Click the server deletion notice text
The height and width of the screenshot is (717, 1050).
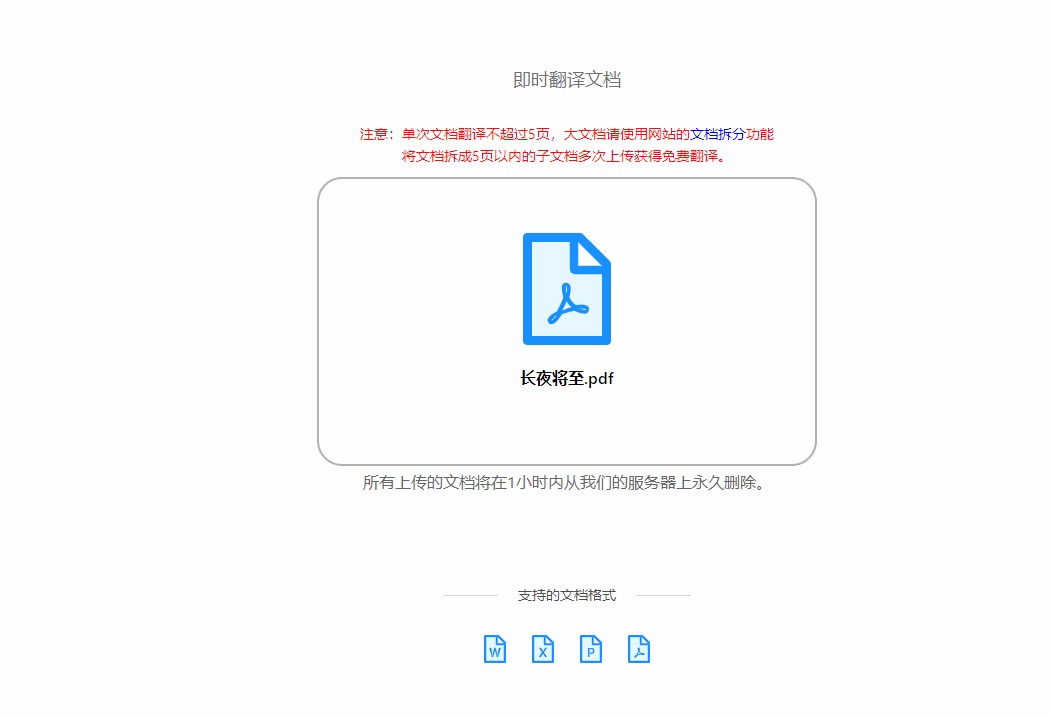[x=567, y=483]
